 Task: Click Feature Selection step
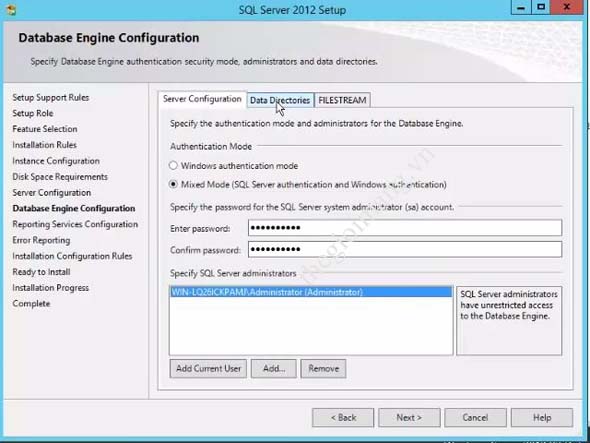tap(45, 129)
